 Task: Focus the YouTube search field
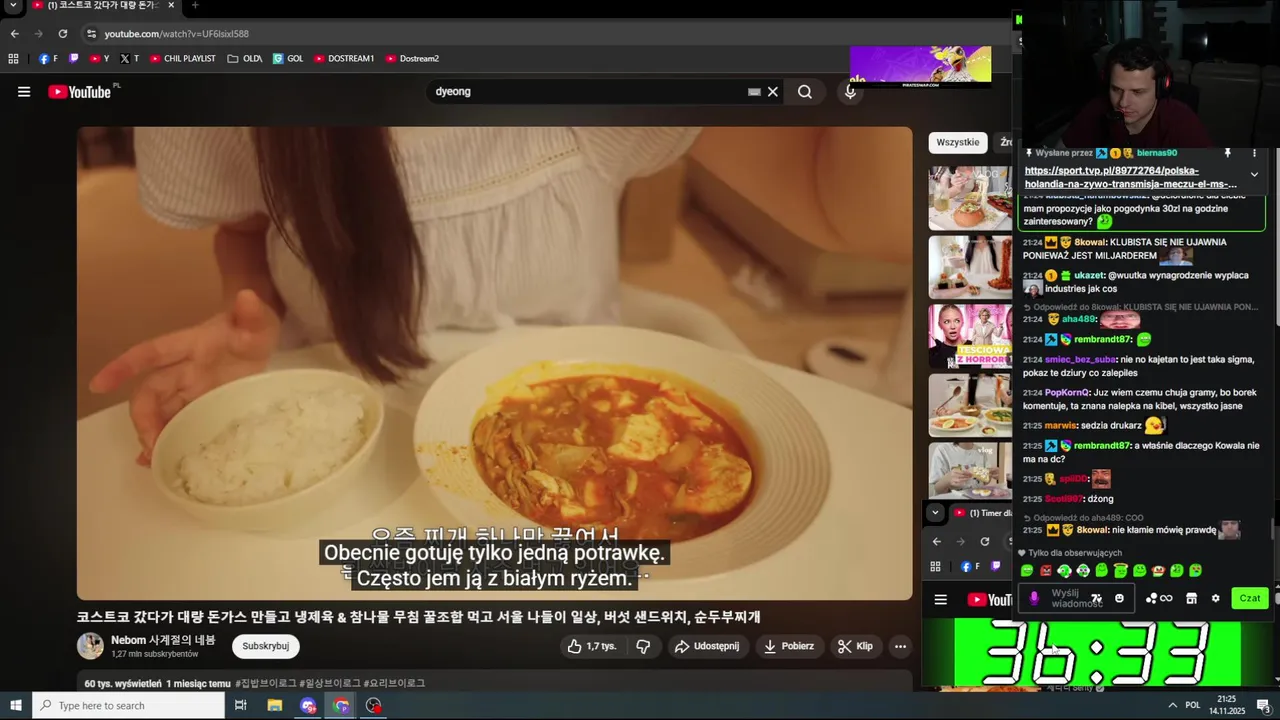pos(590,92)
